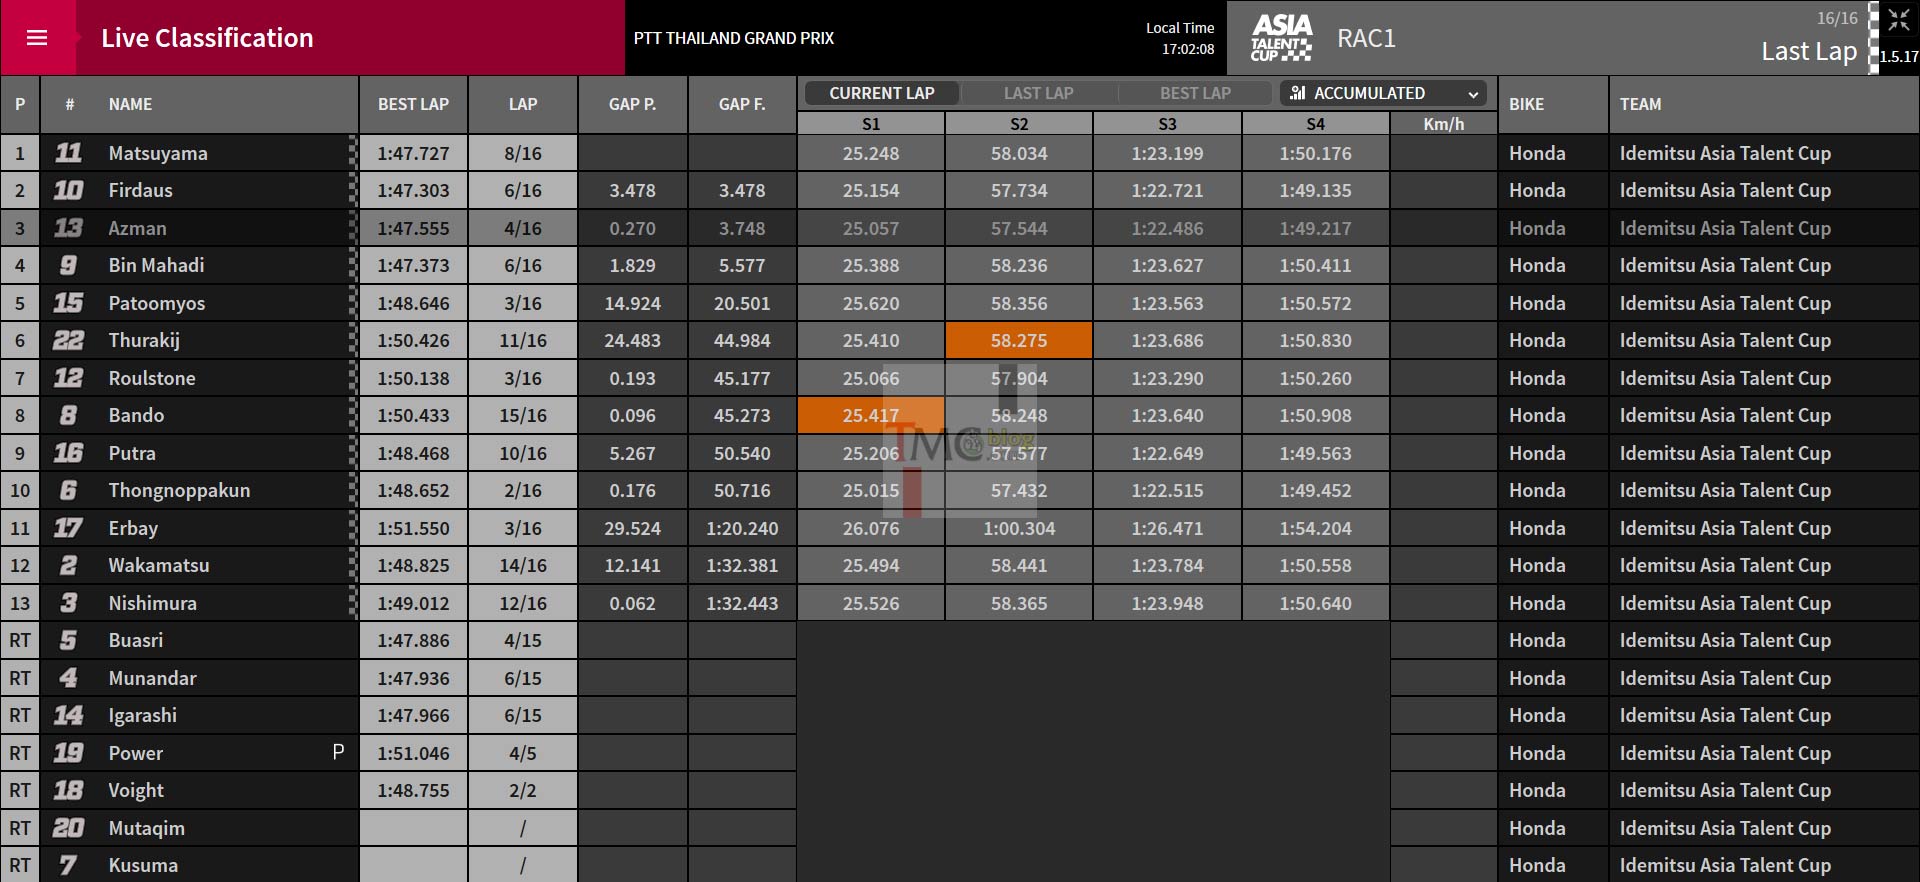
Task: Click the BEST LAP column header
Action: click(x=413, y=104)
